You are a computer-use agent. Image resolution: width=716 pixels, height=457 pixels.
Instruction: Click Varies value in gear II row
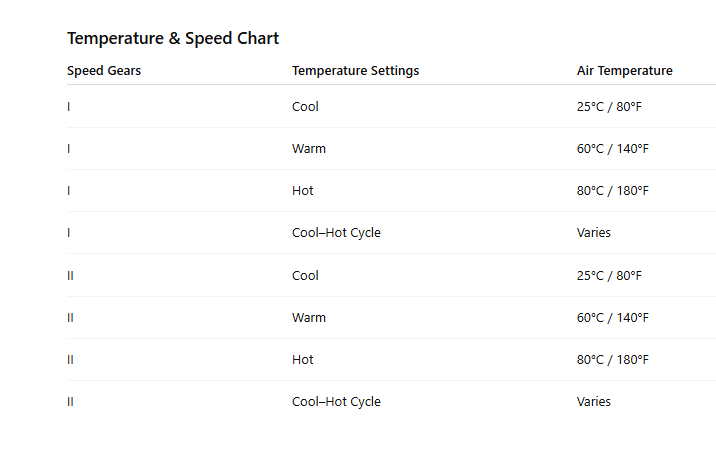[x=593, y=402]
